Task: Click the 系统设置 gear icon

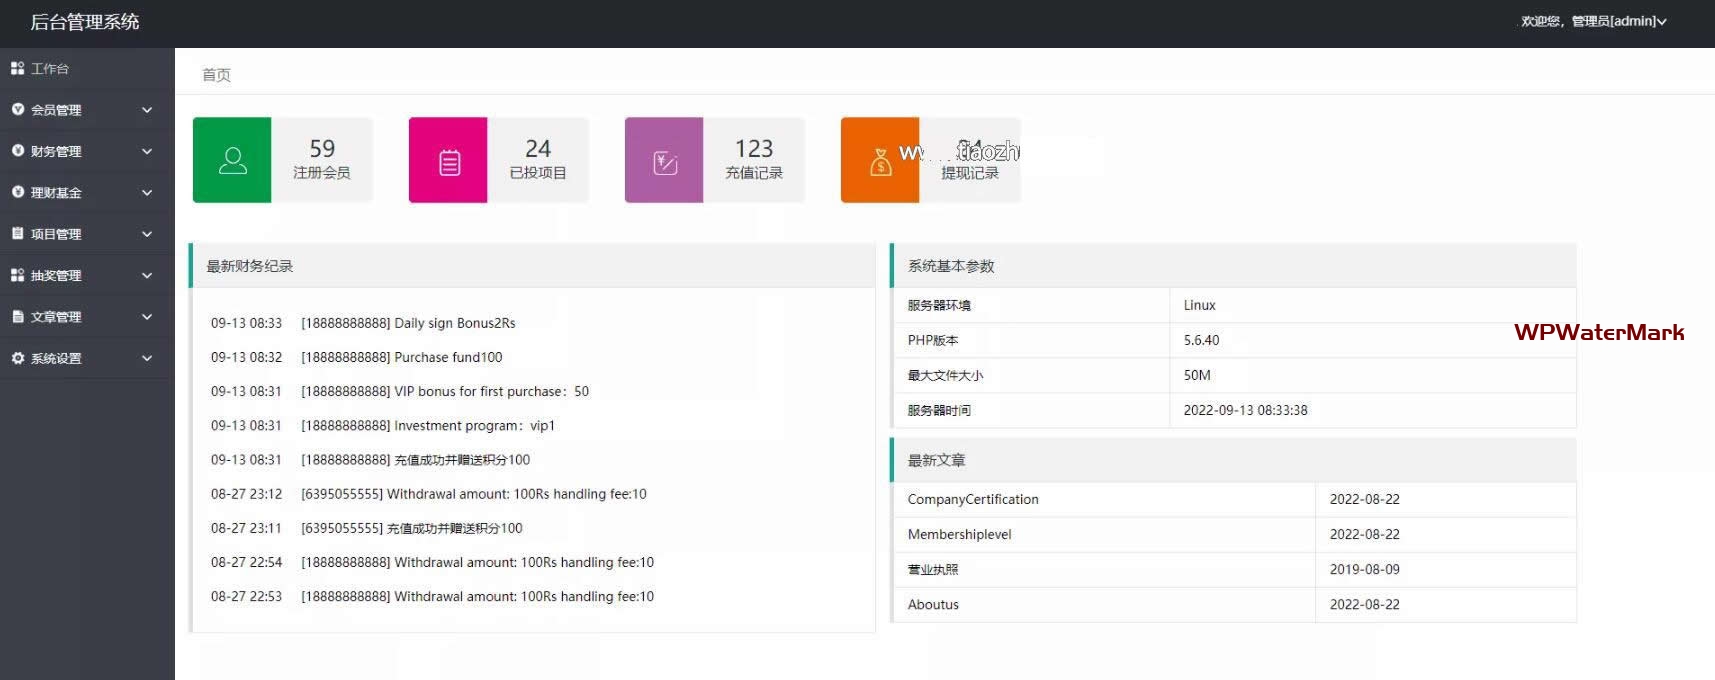Action: point(18,358)
